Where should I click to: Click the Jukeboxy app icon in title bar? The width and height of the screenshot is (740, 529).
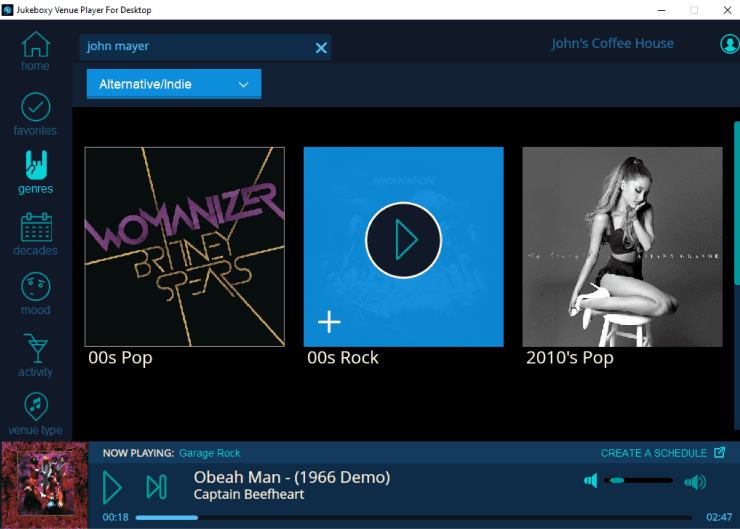point(8,10)
